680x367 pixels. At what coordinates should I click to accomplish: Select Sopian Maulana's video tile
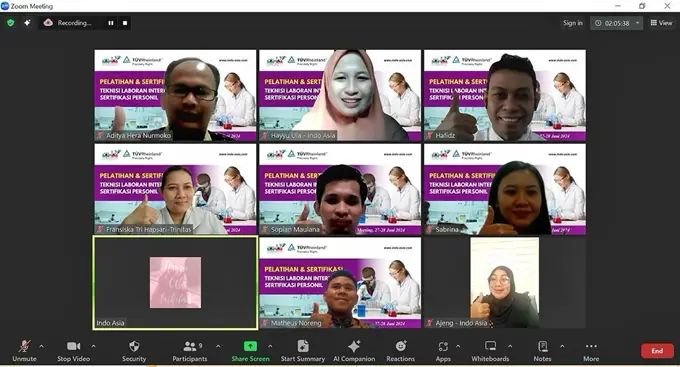pyautogui.click(x=340, y=189)
